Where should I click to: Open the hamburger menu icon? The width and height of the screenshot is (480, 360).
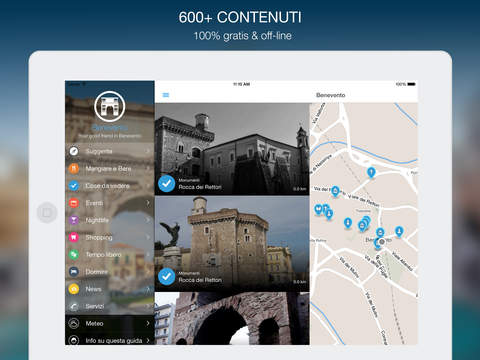click(166, 95)
